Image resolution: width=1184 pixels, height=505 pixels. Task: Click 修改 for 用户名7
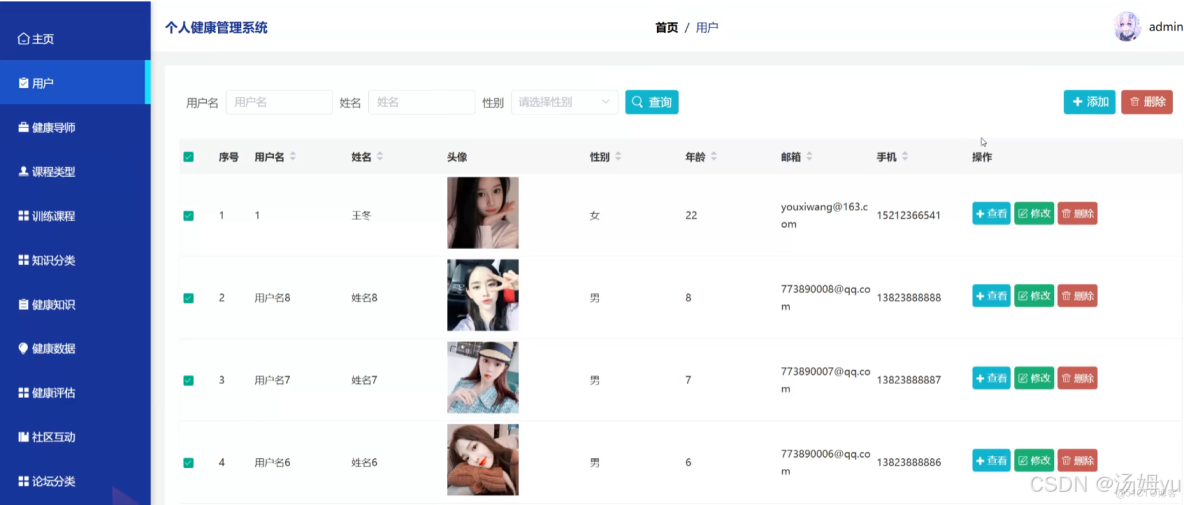click(1034, 378)
